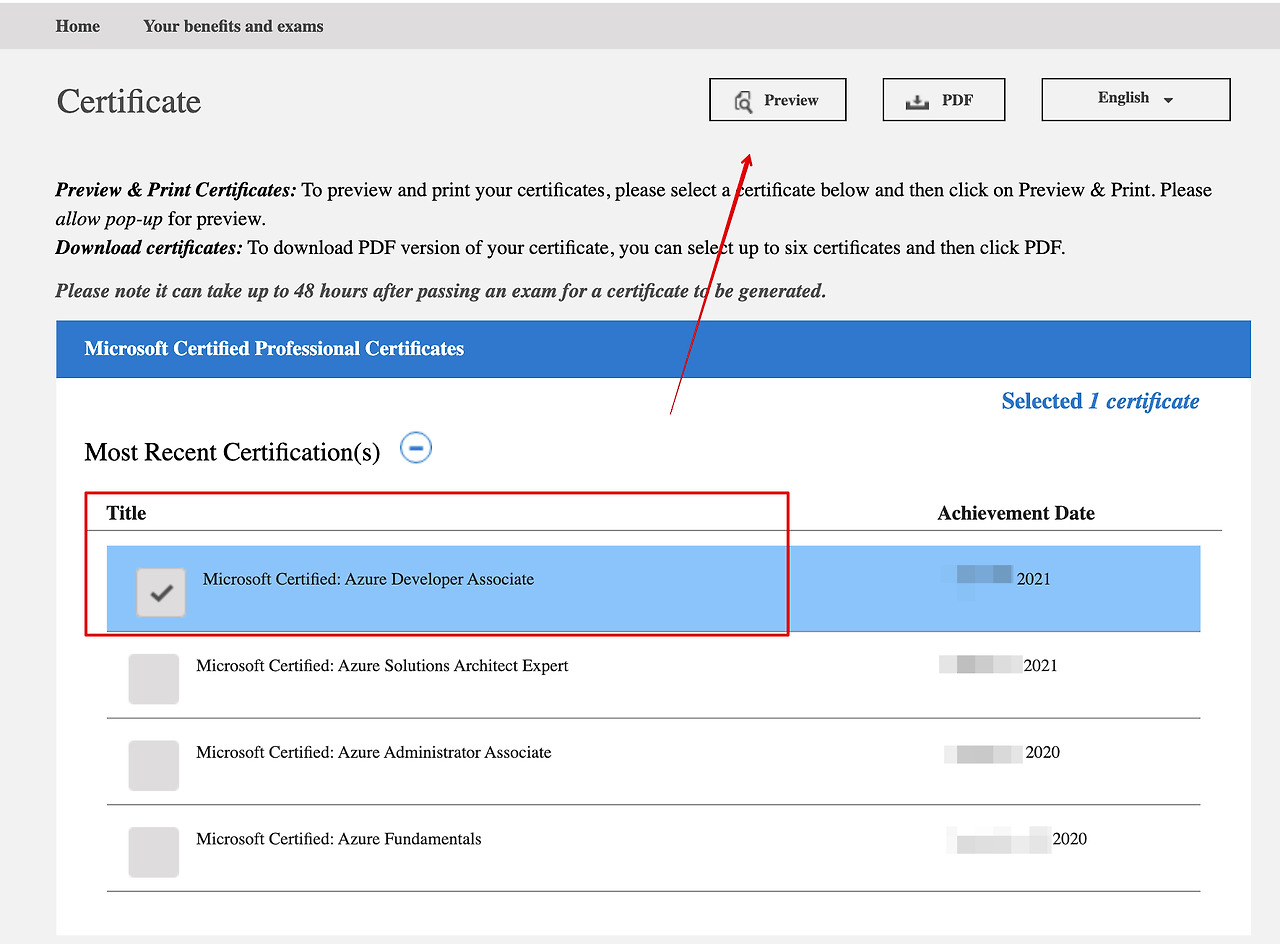This screenshot has height=944, width=1280.
Task: Click the Azure Fundamentals achievement date
Action: [1017, 839]
